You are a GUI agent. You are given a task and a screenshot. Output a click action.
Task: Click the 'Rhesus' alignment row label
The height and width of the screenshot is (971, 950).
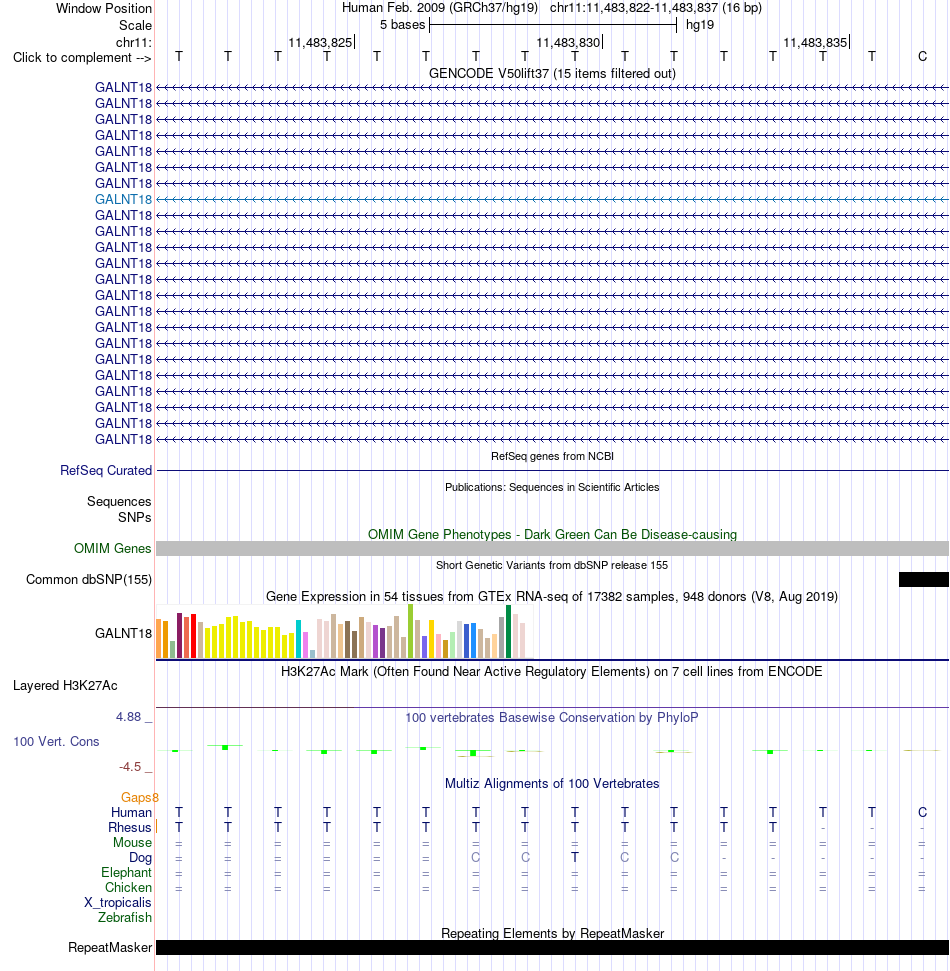[129, 828]
